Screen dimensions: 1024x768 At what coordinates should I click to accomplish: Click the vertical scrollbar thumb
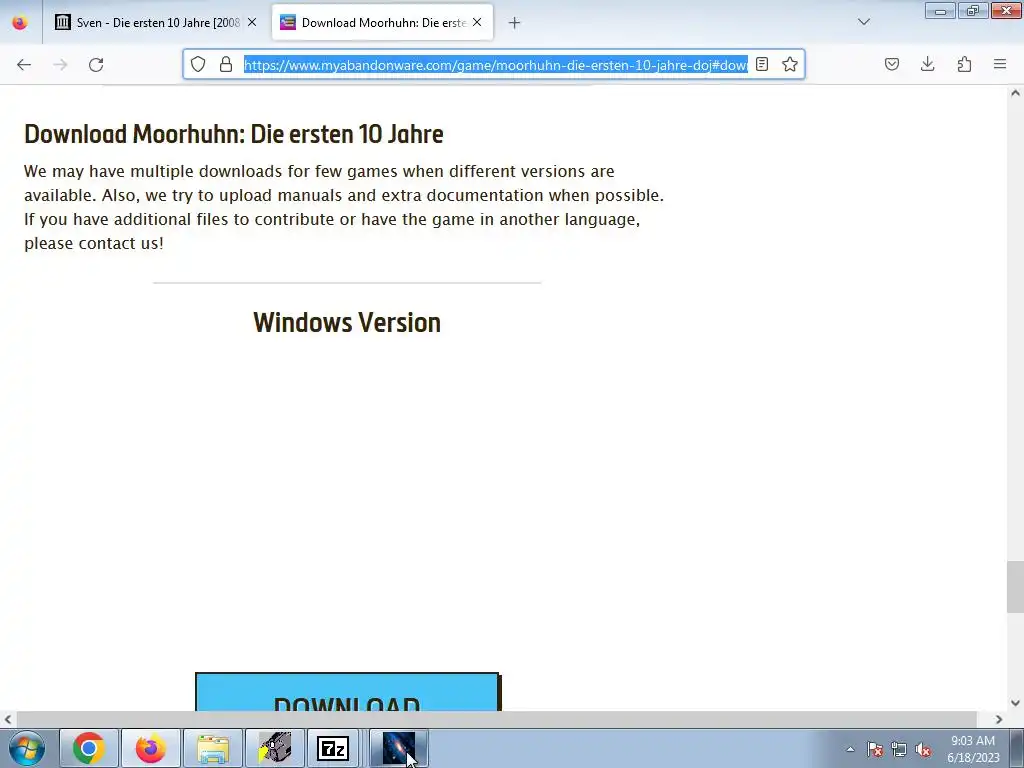1015,586
